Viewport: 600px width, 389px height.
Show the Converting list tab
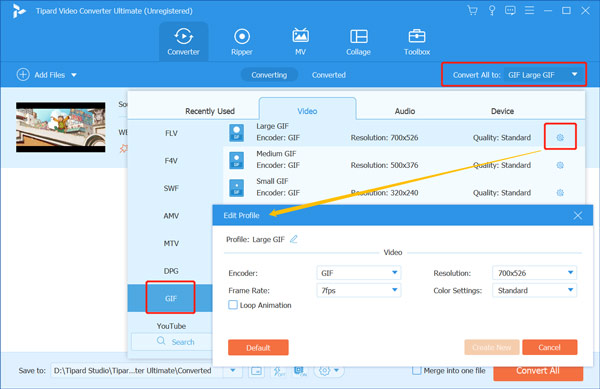click(x=269, y=75)
